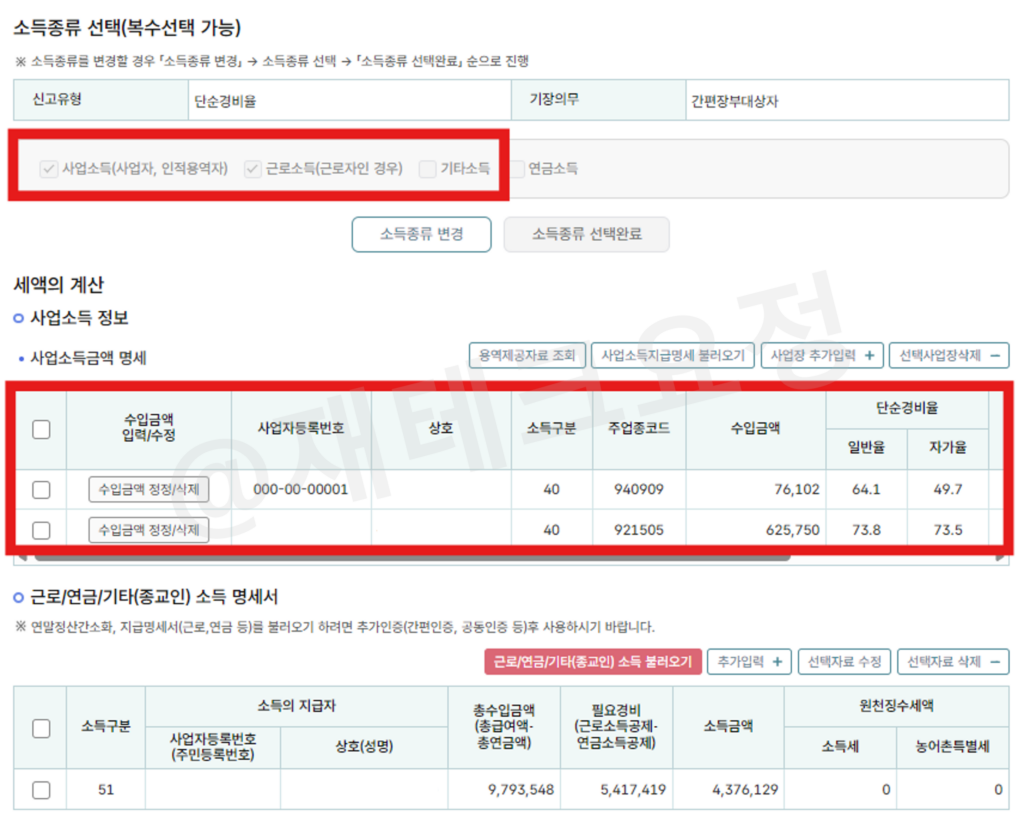Click 수입금액 정정/삭제 for 000-00-00001 row

point(149,490)
